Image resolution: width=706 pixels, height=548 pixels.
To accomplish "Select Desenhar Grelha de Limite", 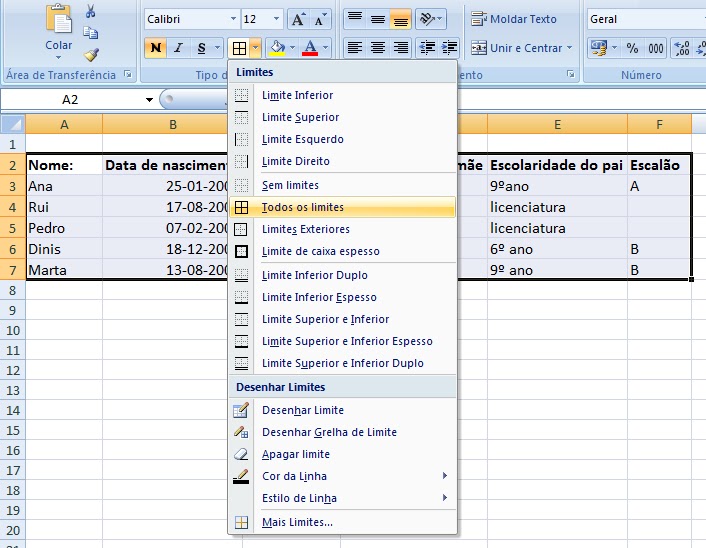I will pyautogui.click(x=342, y=432).
